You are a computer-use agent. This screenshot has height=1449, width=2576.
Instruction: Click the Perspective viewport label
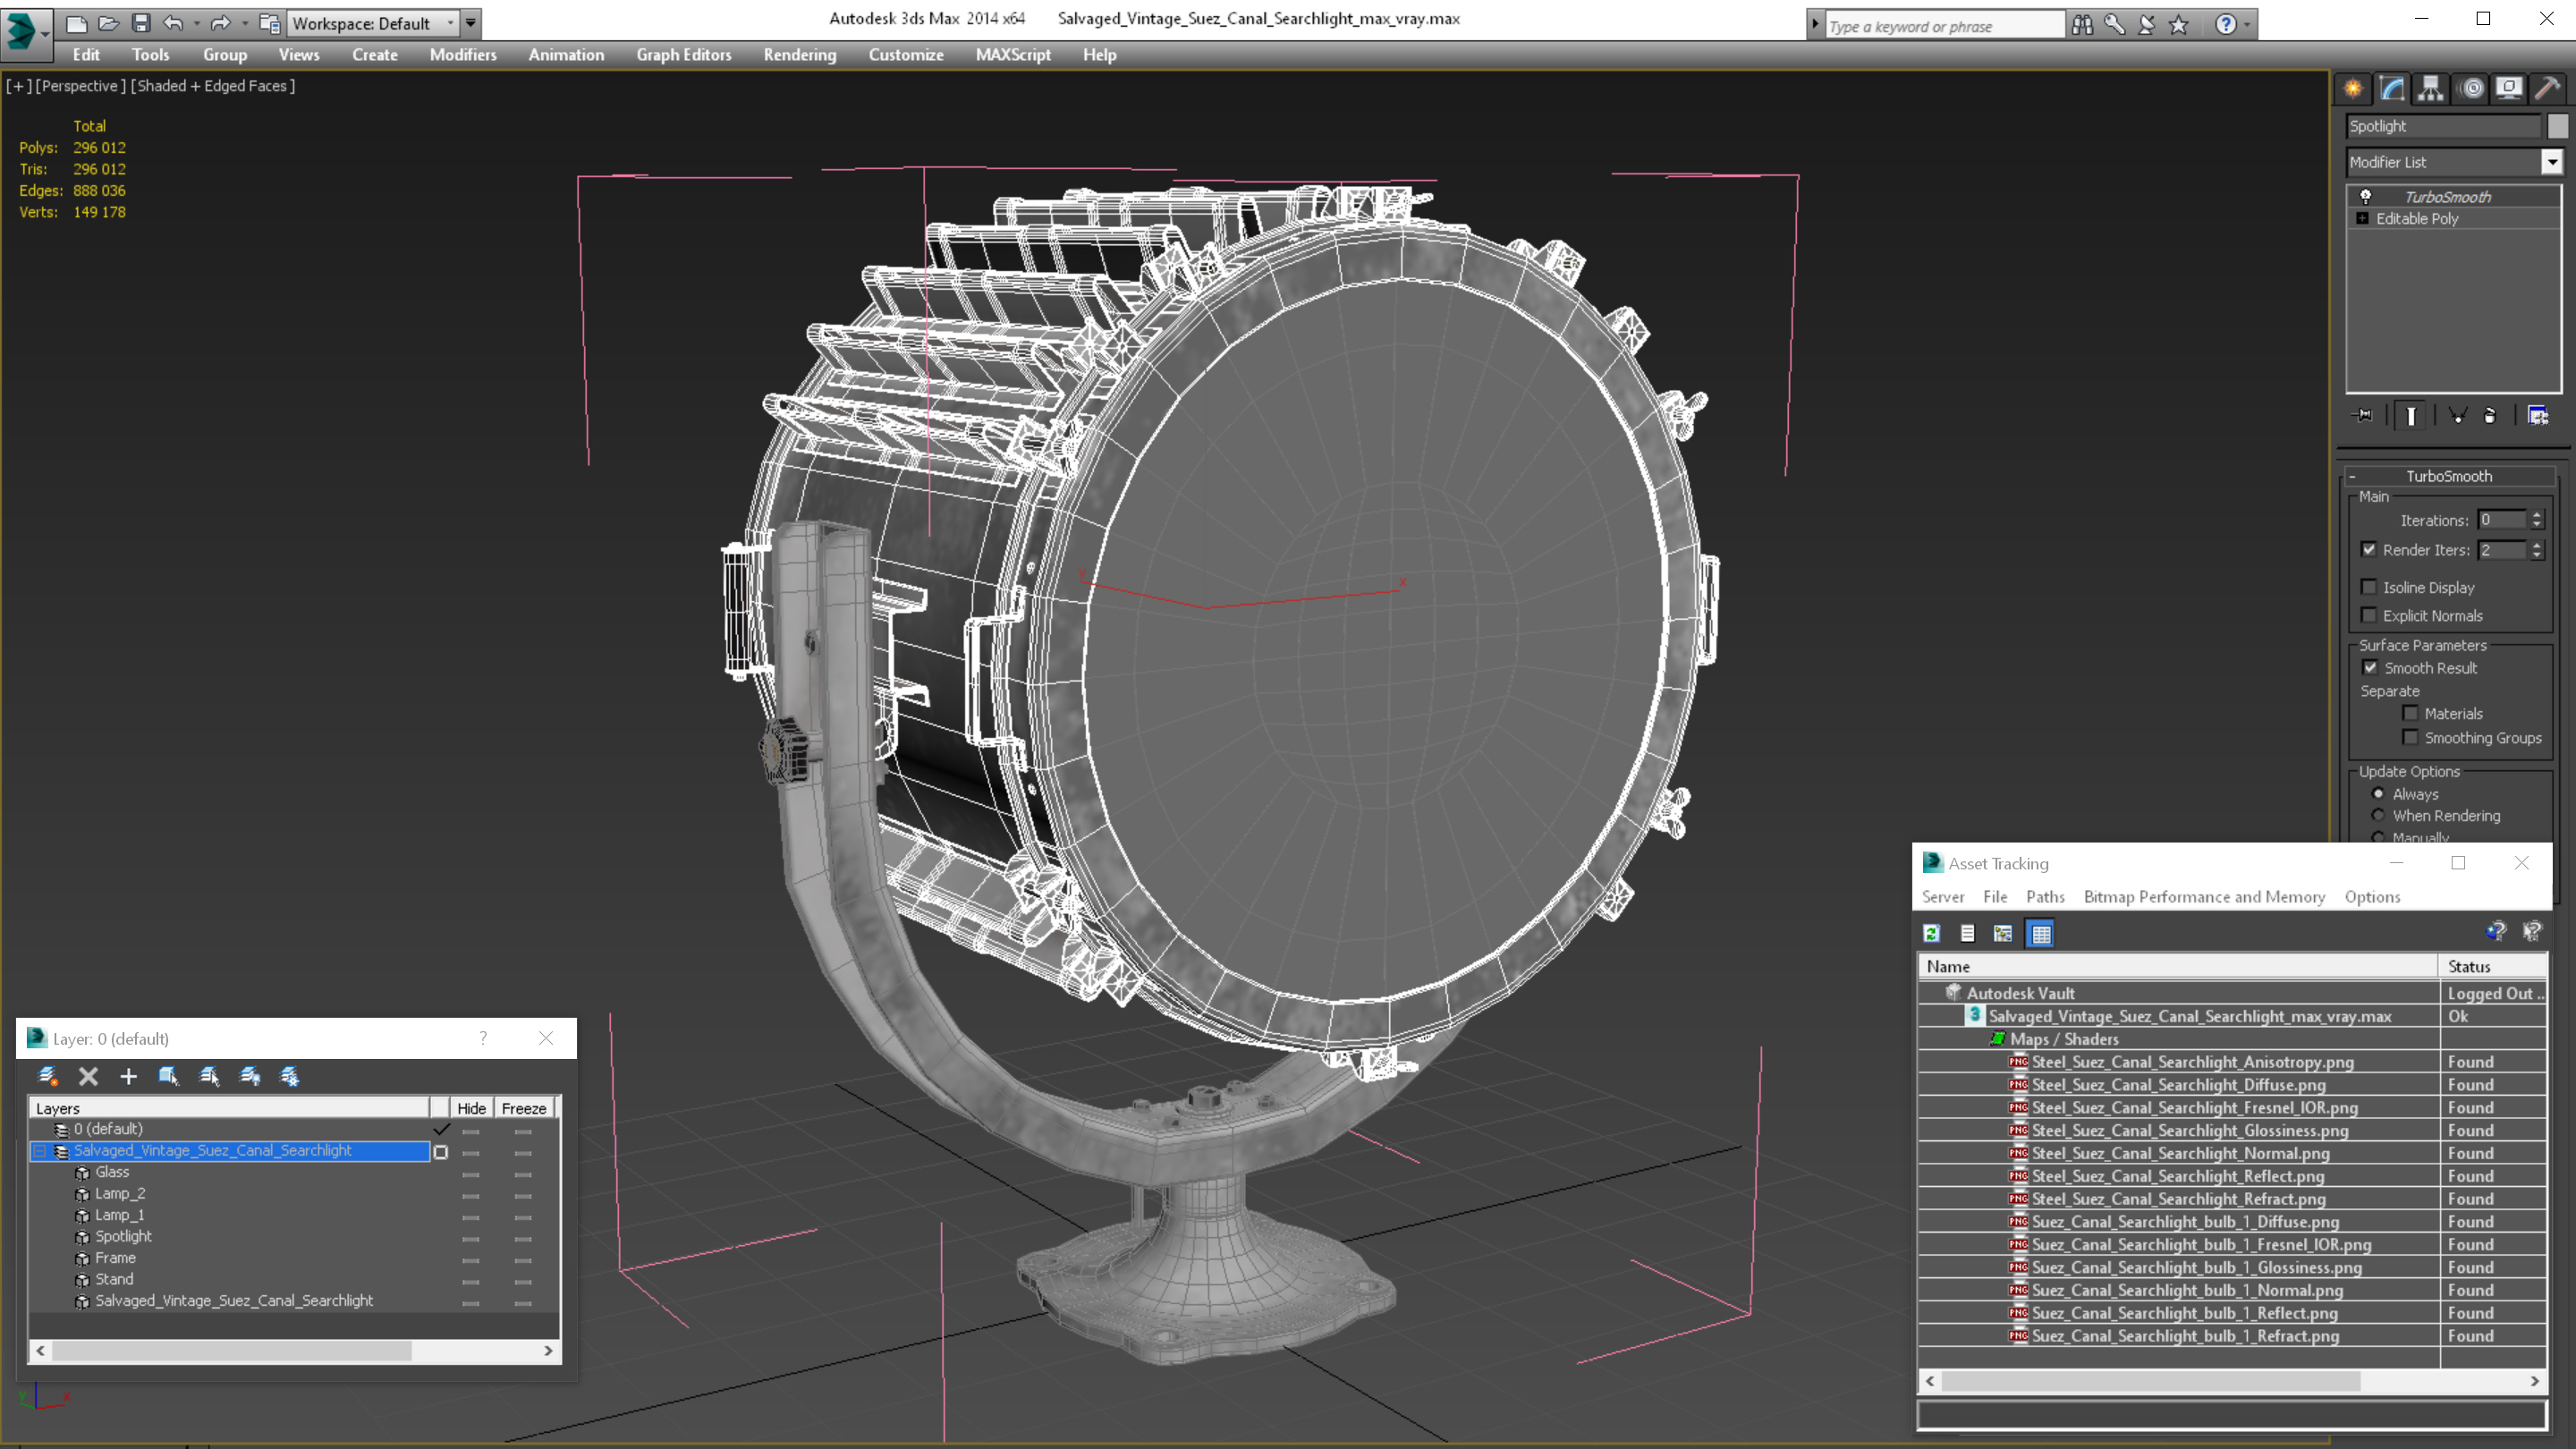click(x=80, y=86)
